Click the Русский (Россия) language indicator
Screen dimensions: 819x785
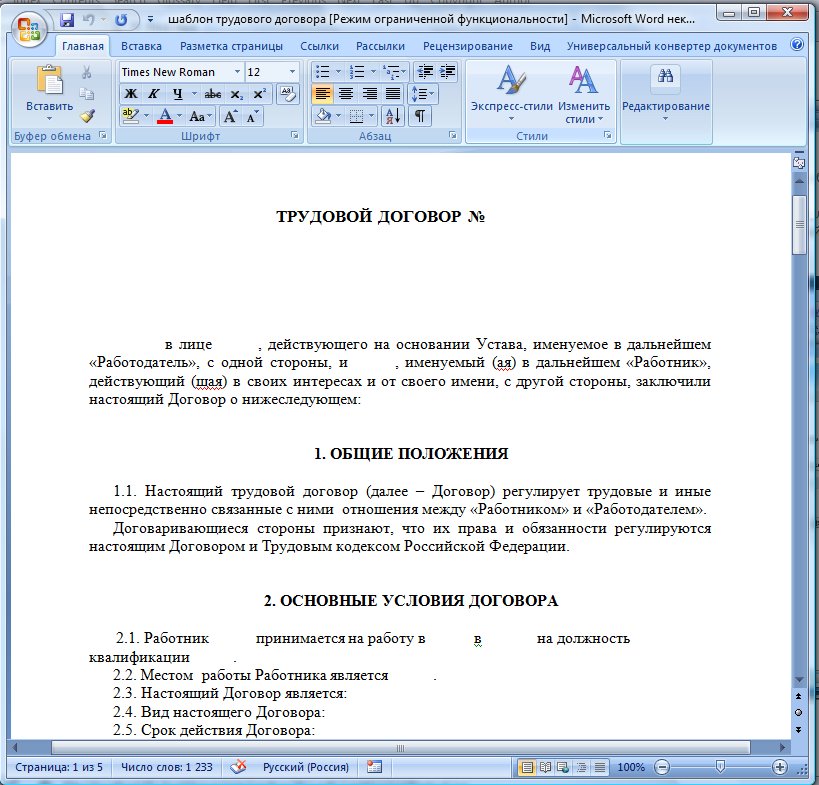[306, 767]
